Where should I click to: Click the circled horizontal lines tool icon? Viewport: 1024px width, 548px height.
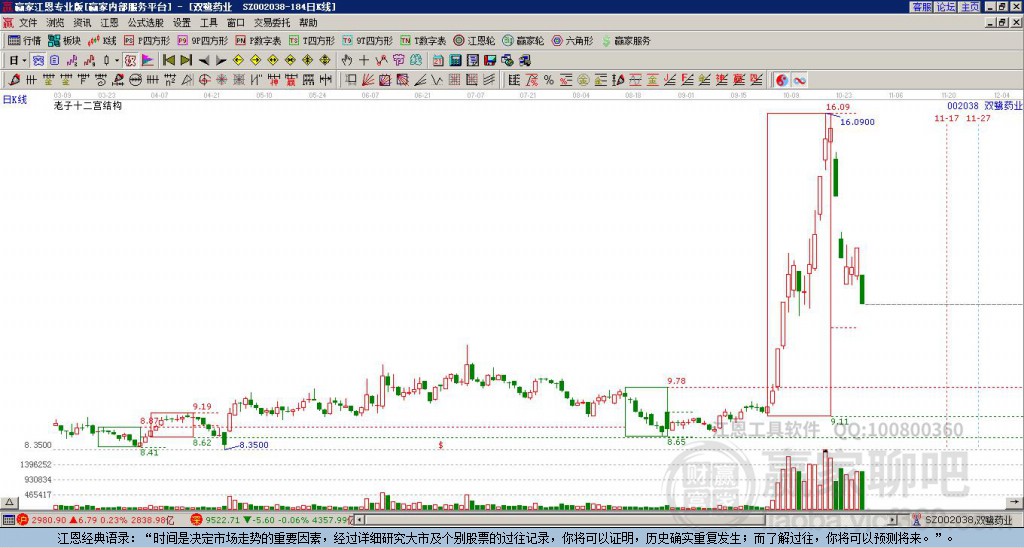[x=135, y=80]
